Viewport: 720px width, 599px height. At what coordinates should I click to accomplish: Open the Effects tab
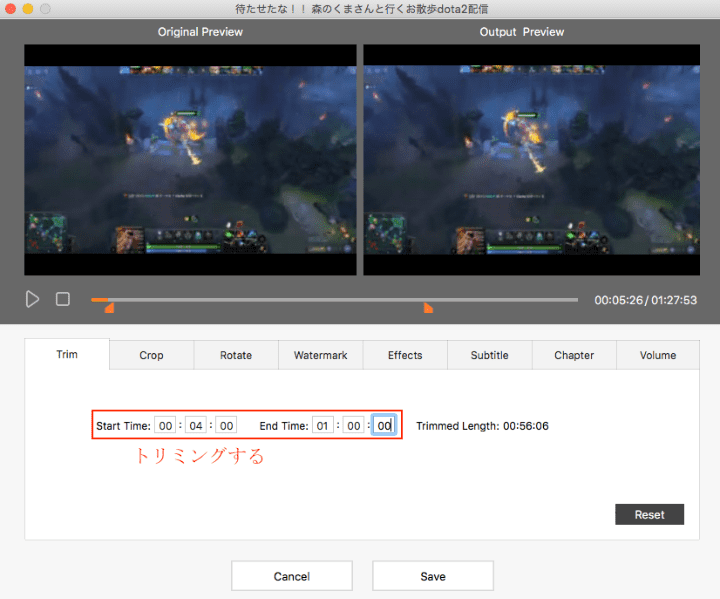(405, 355)
